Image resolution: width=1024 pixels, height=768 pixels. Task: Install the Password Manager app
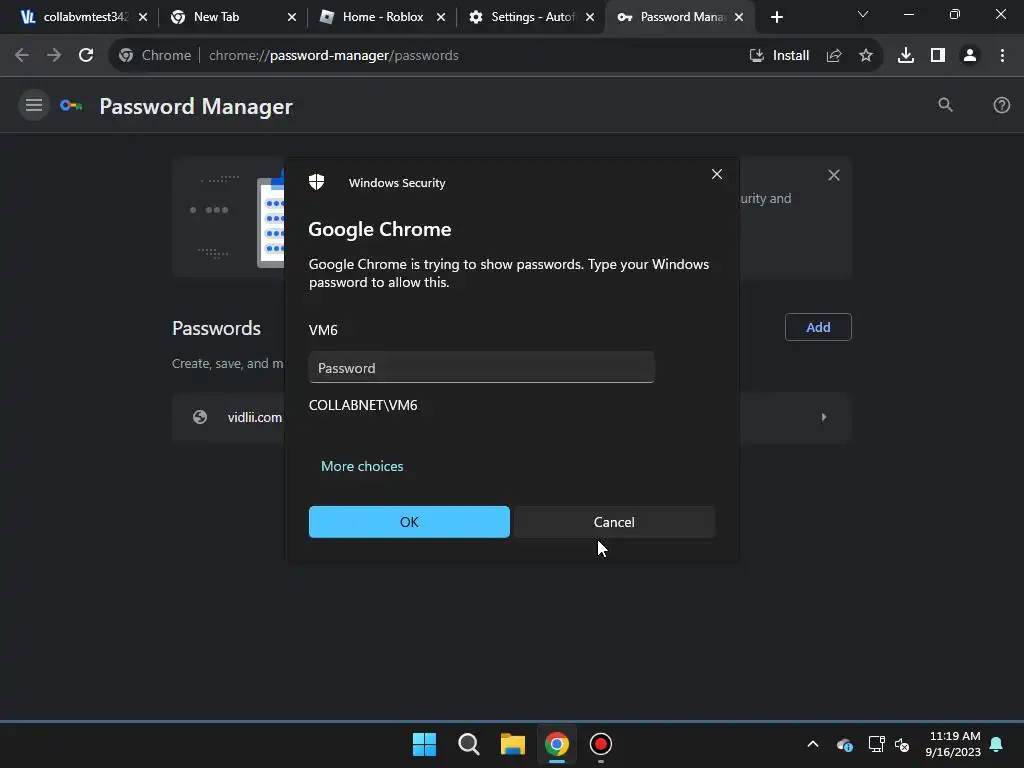[779, 56]
